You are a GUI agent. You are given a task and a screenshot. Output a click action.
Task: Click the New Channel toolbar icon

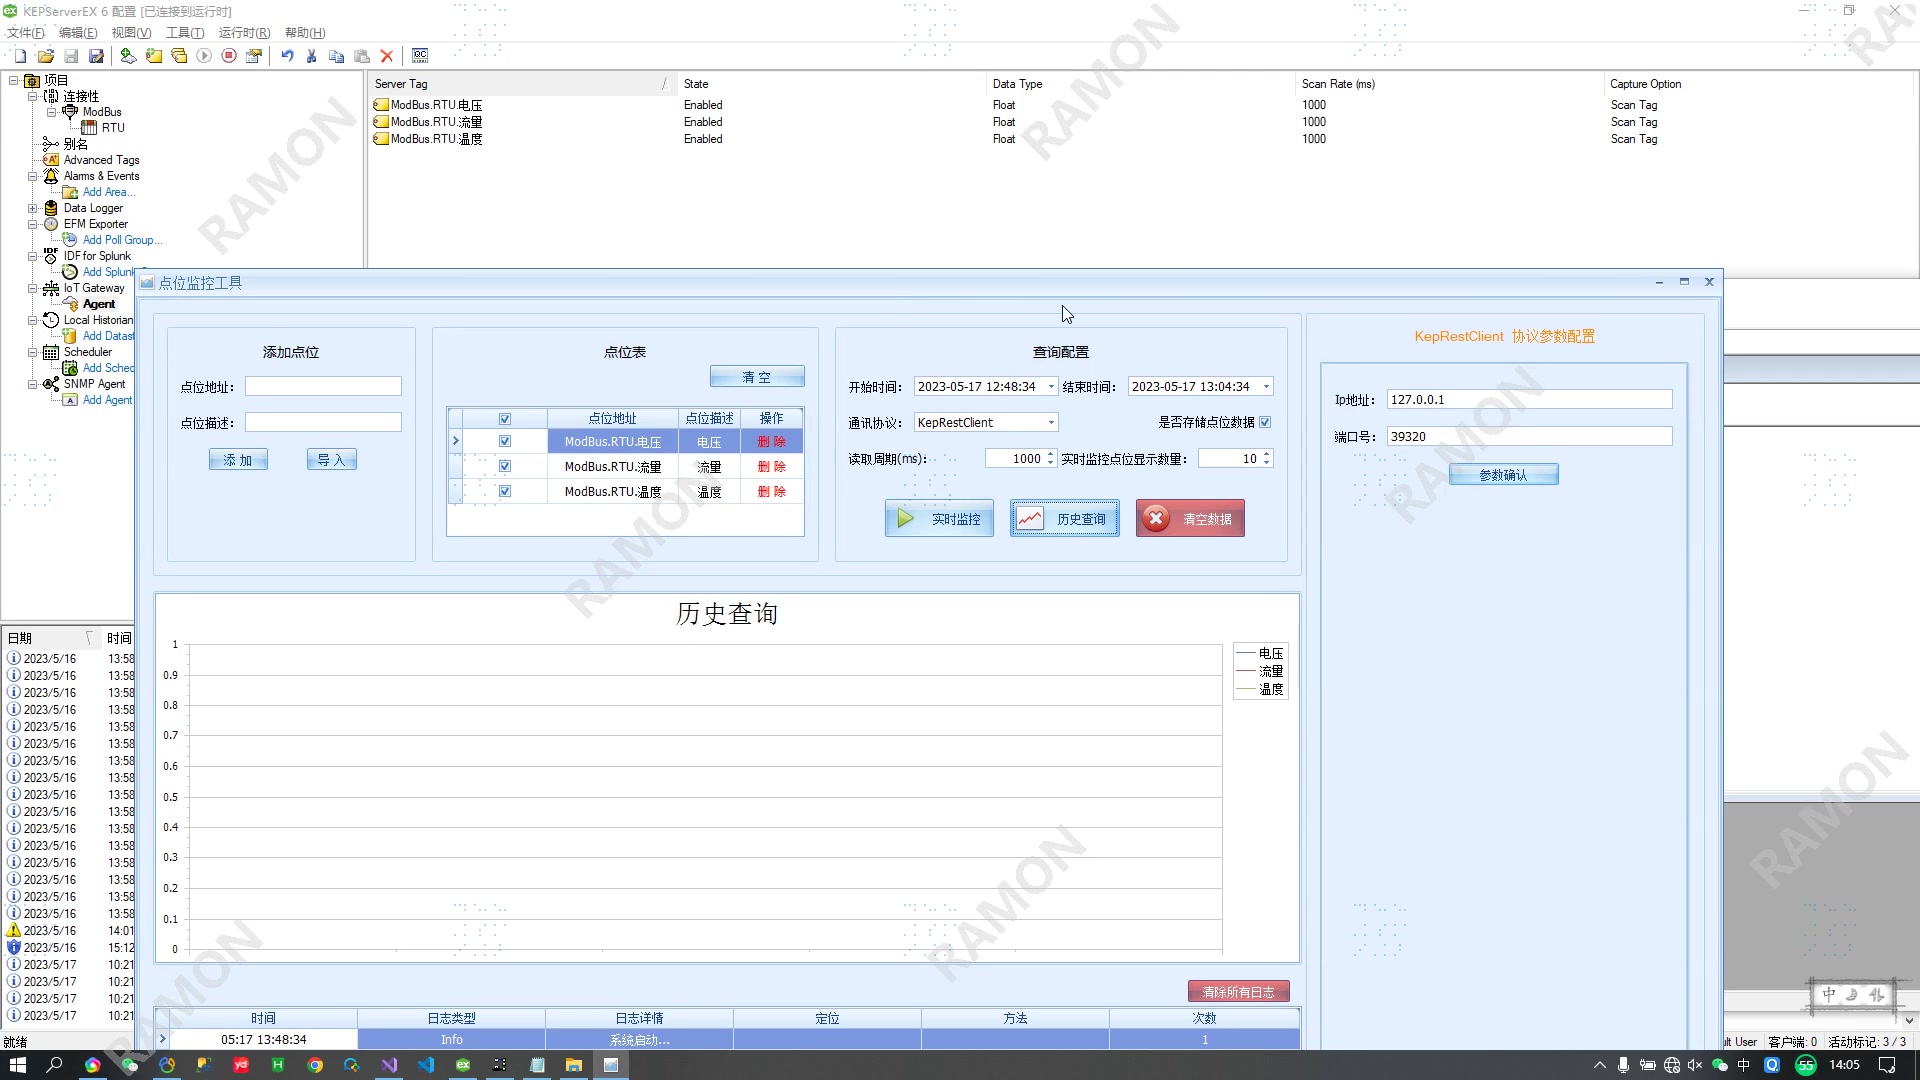click(x=128, y=56)
